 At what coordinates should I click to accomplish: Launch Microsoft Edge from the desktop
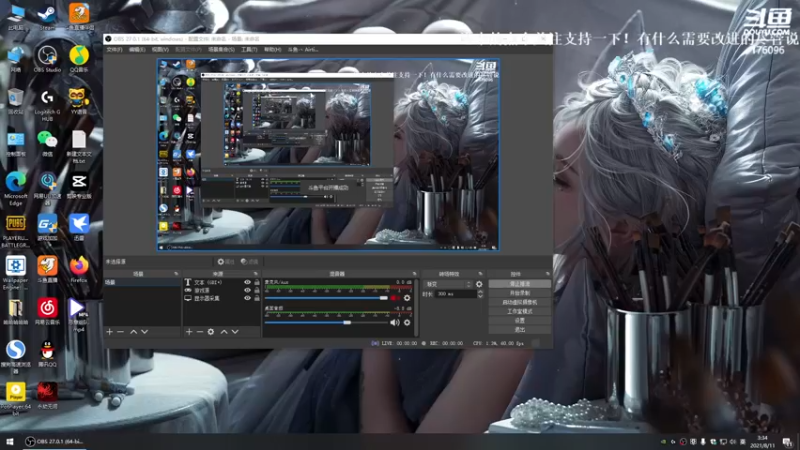[x=15, y=189]
